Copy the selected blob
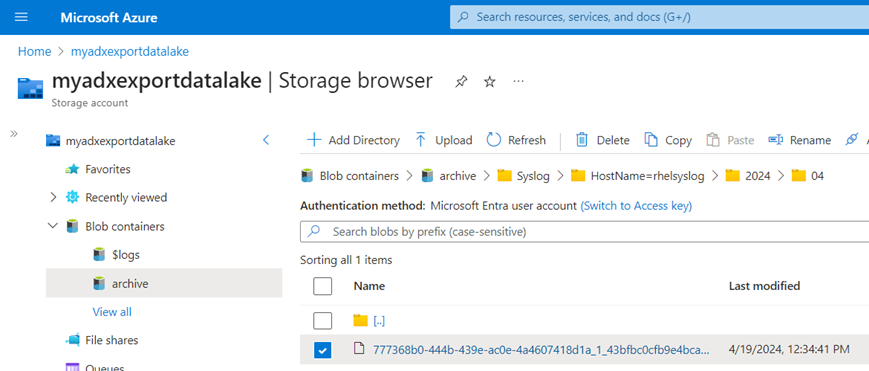Image resolution: width=869 pixels, height=371 pixels. coord(668,140)
